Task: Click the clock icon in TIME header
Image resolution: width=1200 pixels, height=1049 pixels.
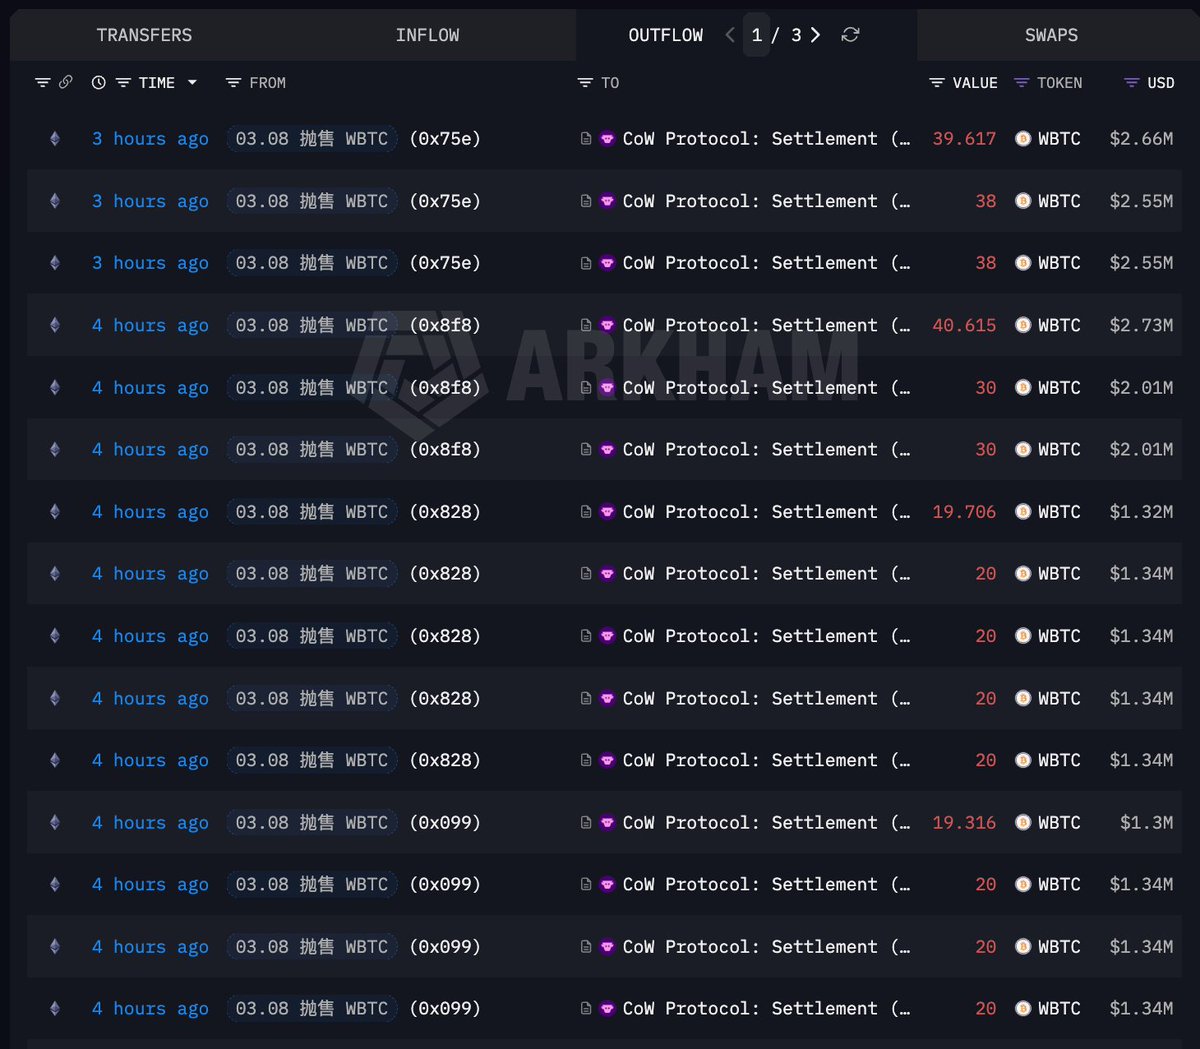Action: (x=98, y=83)
